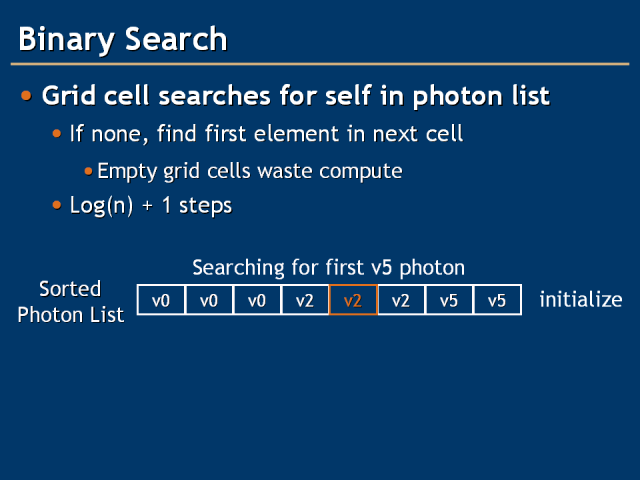
Task: Click the Binary Search slide title
Action: pyautogui.click(x=123, y=39)
